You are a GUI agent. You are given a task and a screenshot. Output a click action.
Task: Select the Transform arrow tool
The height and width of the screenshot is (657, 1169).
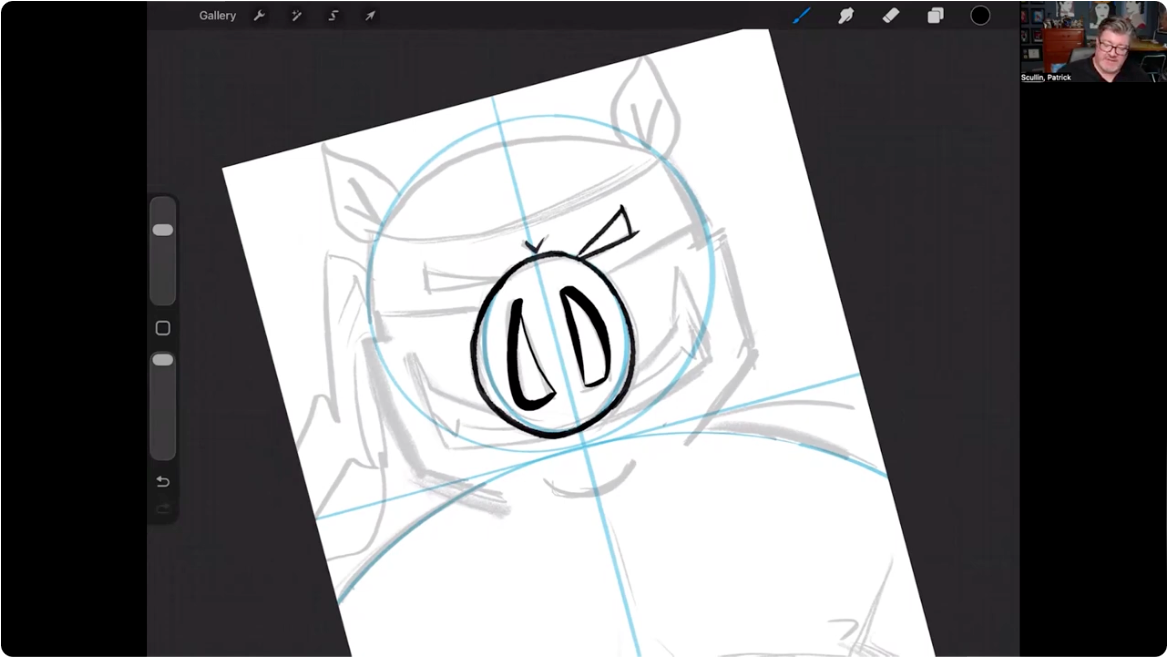370,16
